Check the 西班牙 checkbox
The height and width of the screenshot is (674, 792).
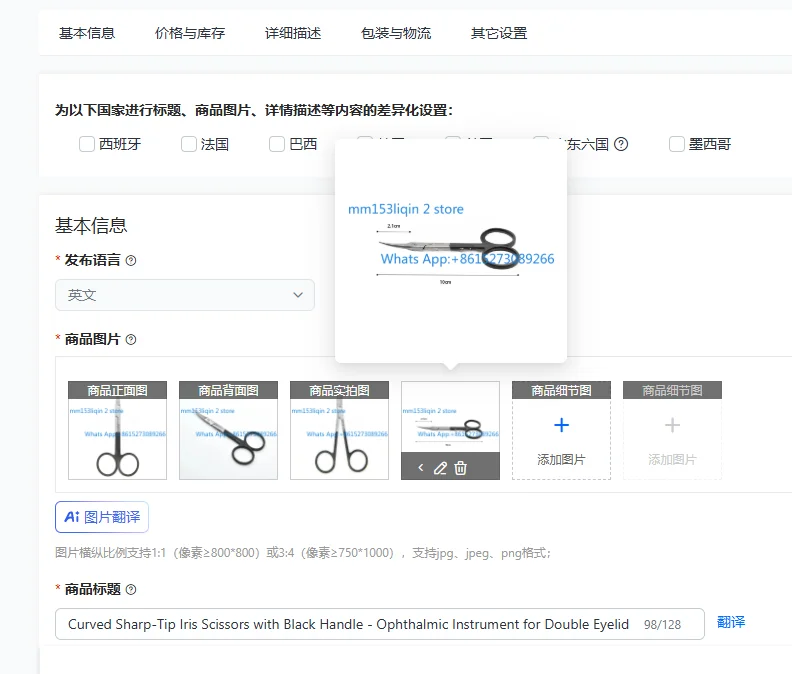[87, 144]
